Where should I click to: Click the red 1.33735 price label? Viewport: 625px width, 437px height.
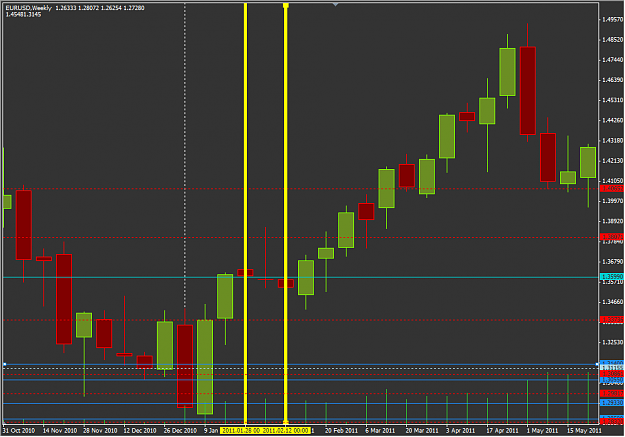click(612, 320)
